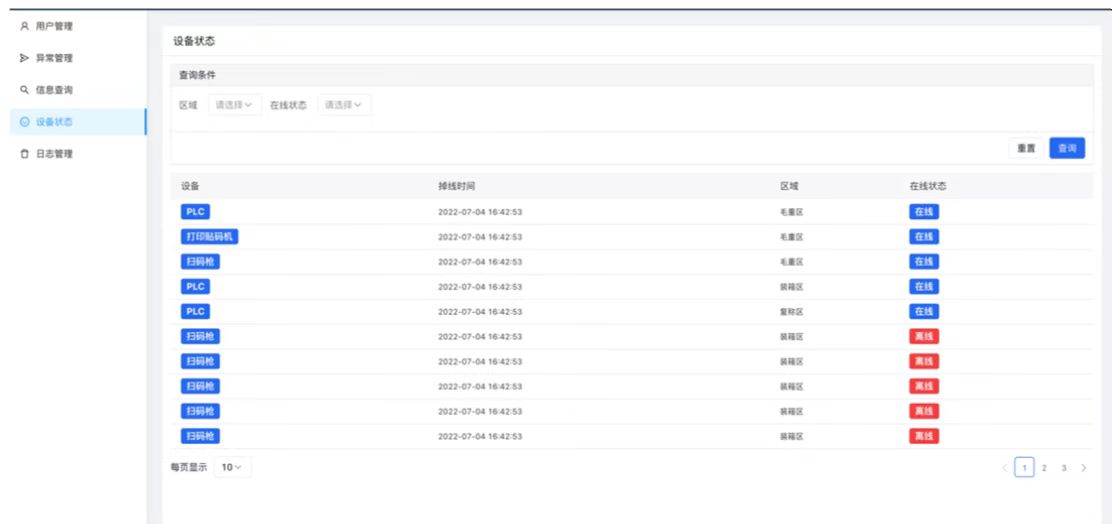
Task: Click the 掉线时间 column header
Action: coord(455,186)
